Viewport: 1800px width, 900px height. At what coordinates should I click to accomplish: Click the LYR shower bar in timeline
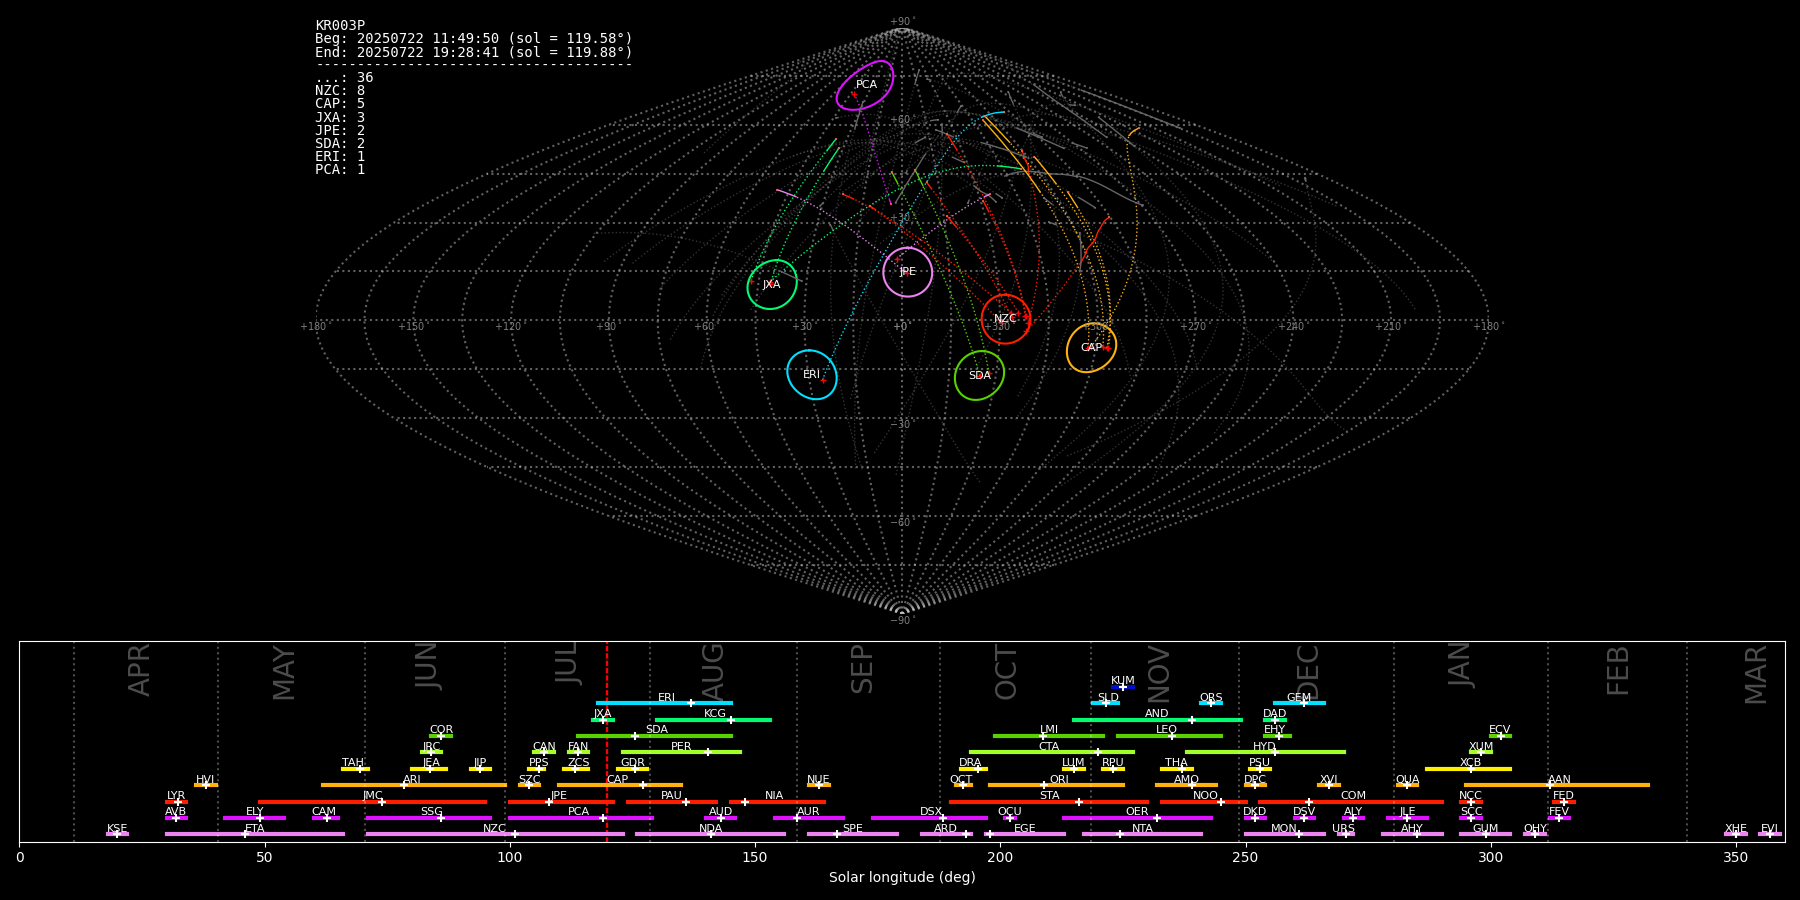(x=176, y=802)
